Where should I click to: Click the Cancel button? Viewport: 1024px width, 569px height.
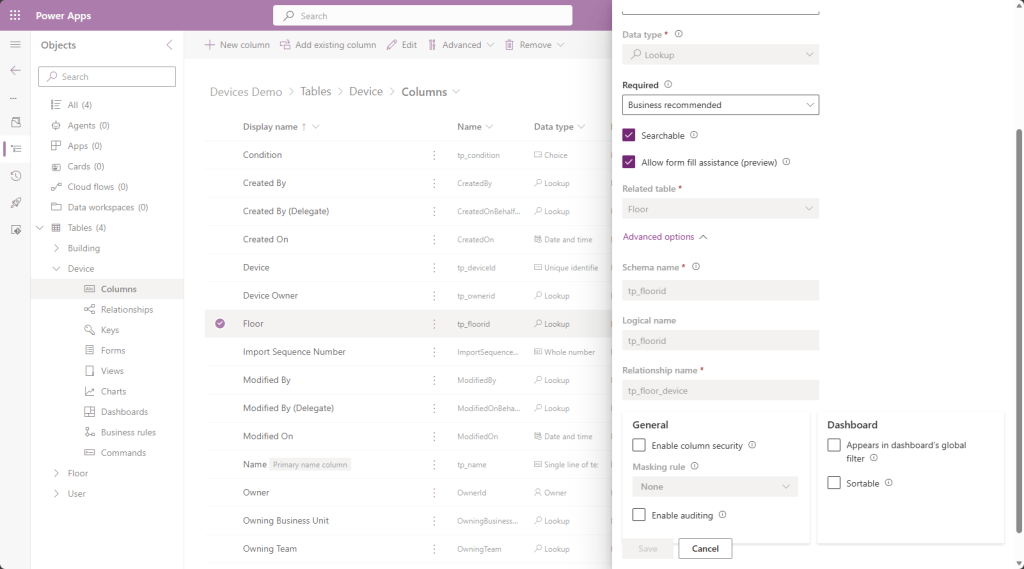705,548
